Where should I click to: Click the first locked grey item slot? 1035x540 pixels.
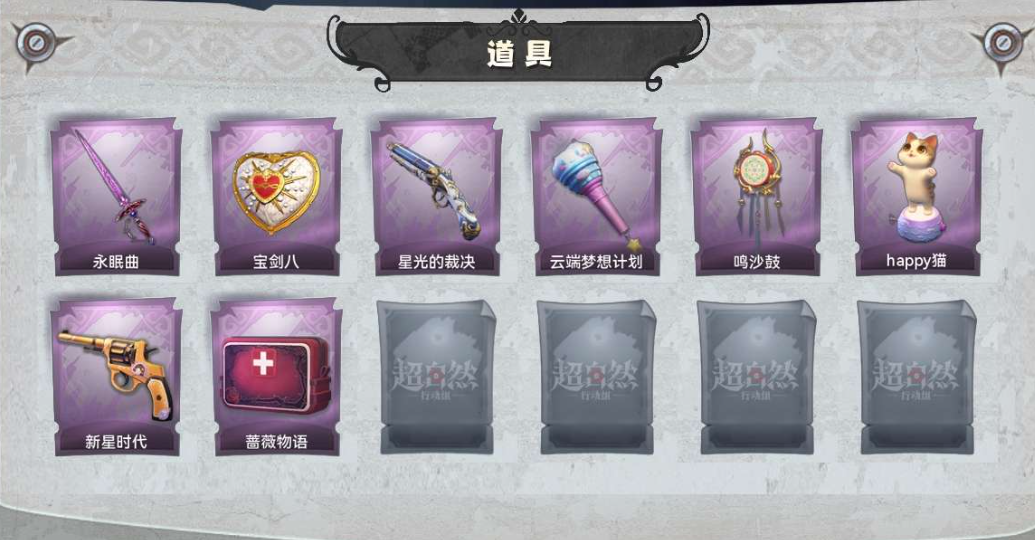tap(436, 377)
